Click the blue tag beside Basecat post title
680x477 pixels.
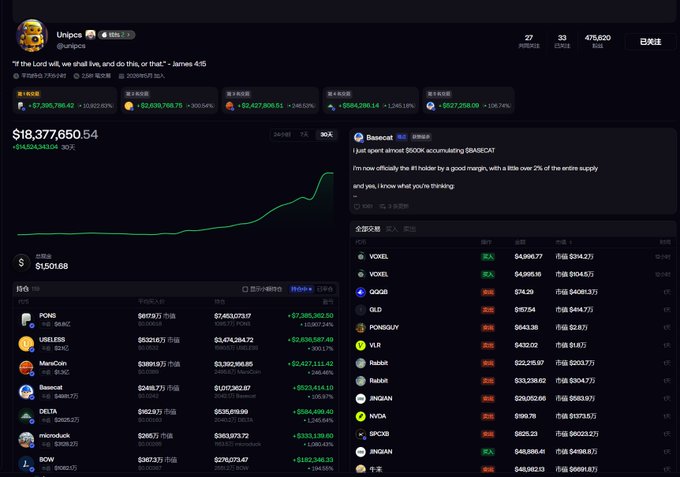402,137
